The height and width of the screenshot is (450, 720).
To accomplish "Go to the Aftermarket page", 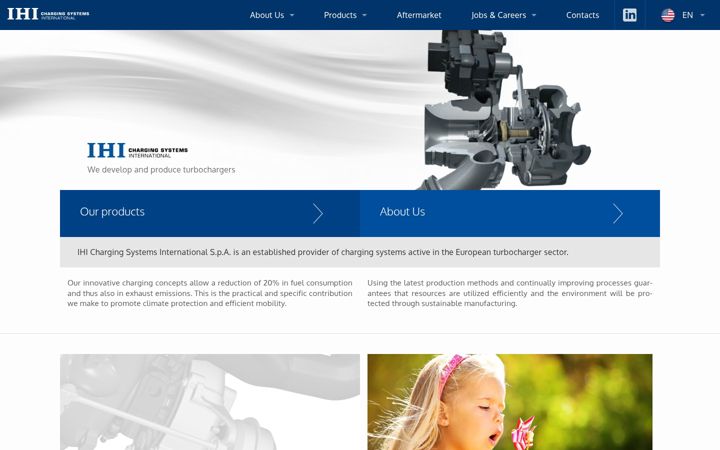I will [x=419, y=15].
